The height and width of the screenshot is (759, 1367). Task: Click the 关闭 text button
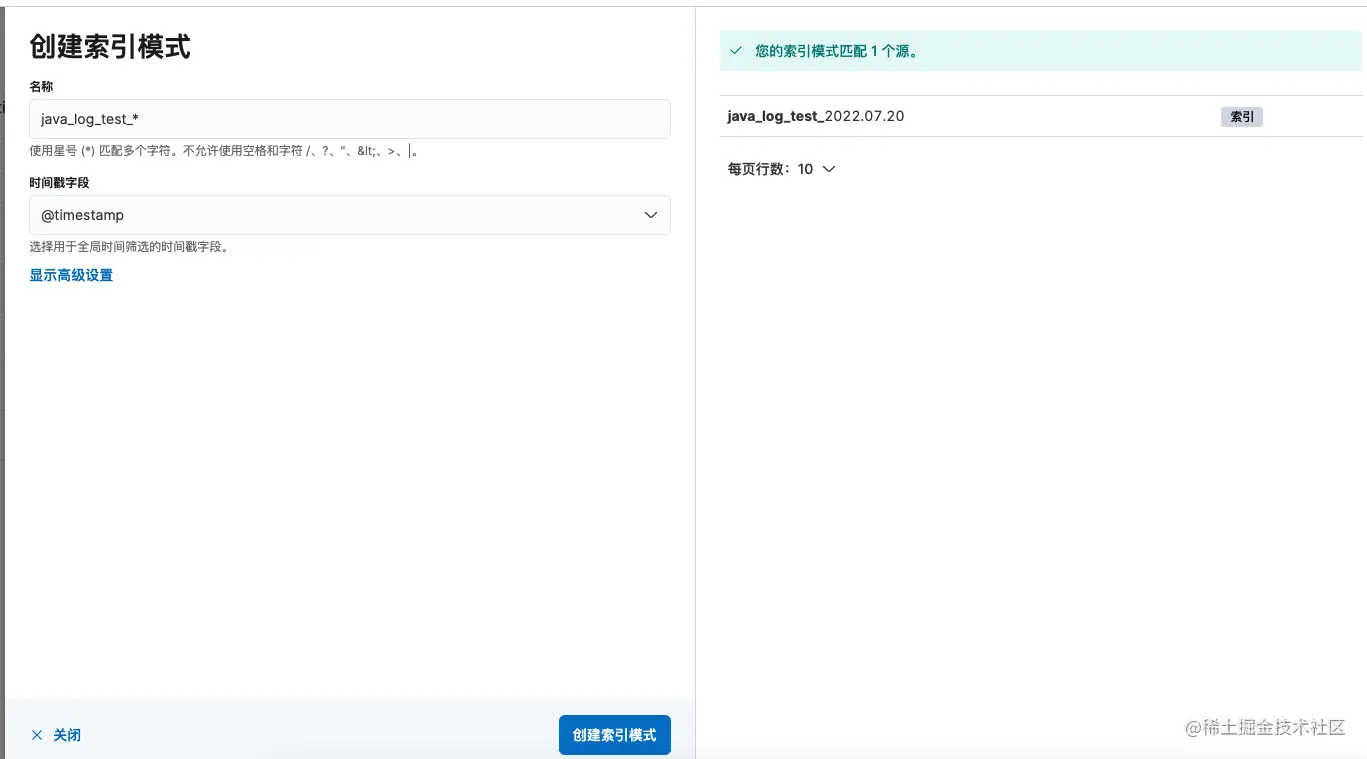click(x=67, y=735)
